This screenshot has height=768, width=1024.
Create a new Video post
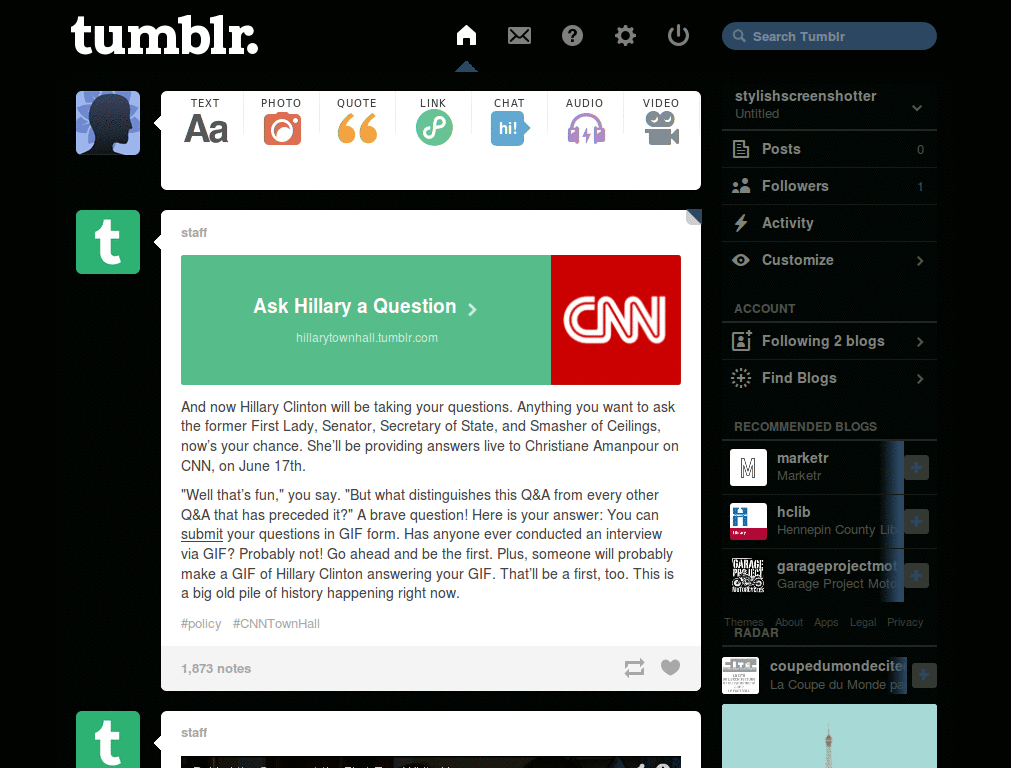point(662,121)
